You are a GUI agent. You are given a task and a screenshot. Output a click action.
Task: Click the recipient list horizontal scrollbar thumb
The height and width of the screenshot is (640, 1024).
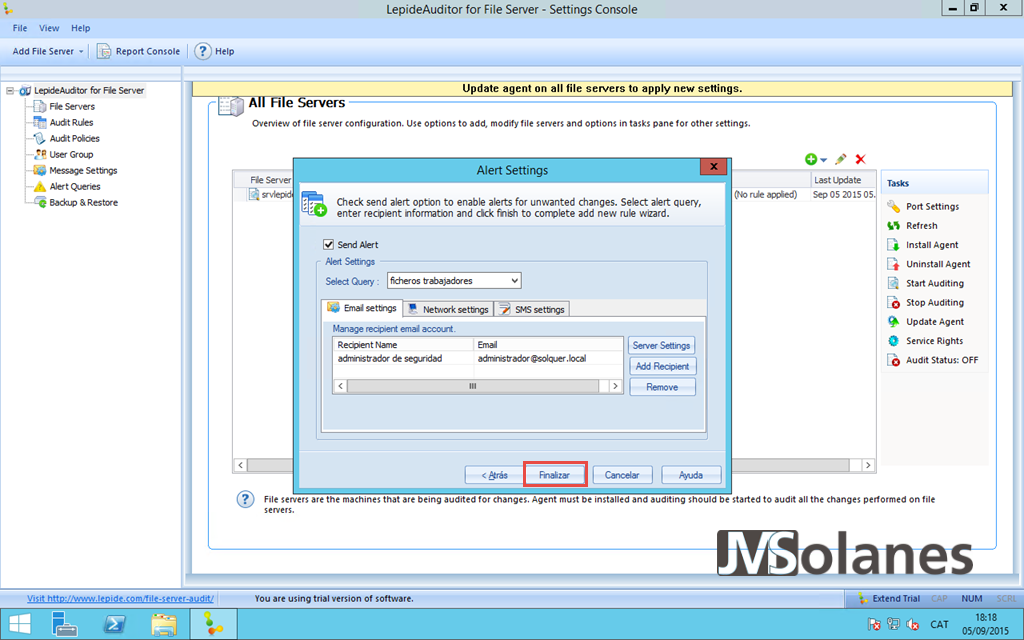[473, 386]
